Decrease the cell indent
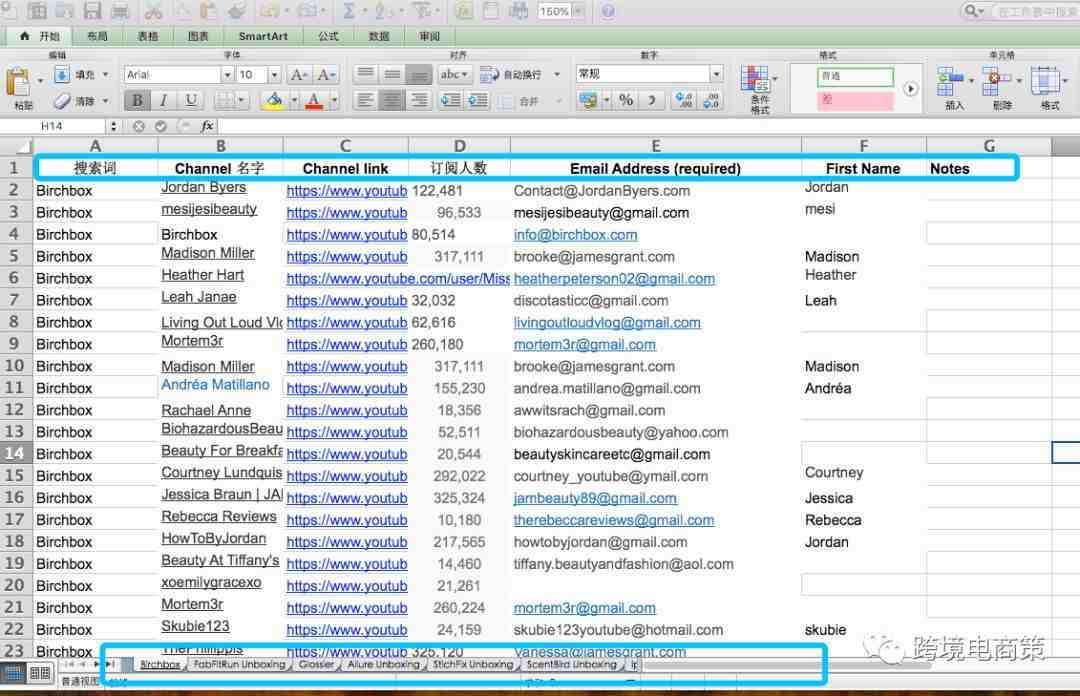 450,101
